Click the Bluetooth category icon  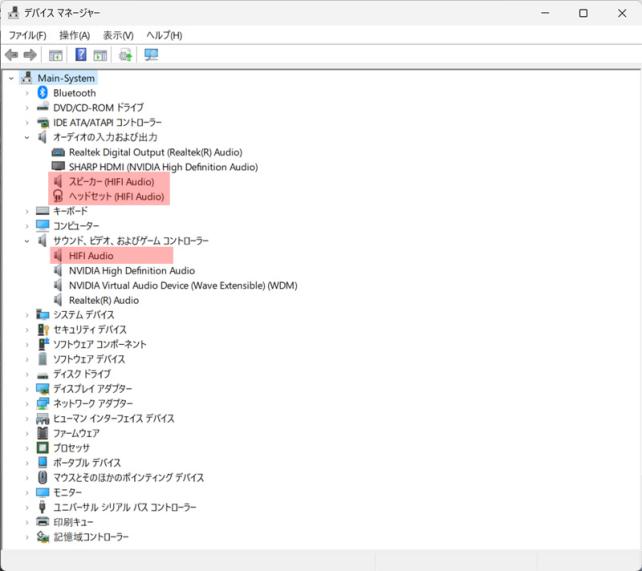tap(43, 93)
